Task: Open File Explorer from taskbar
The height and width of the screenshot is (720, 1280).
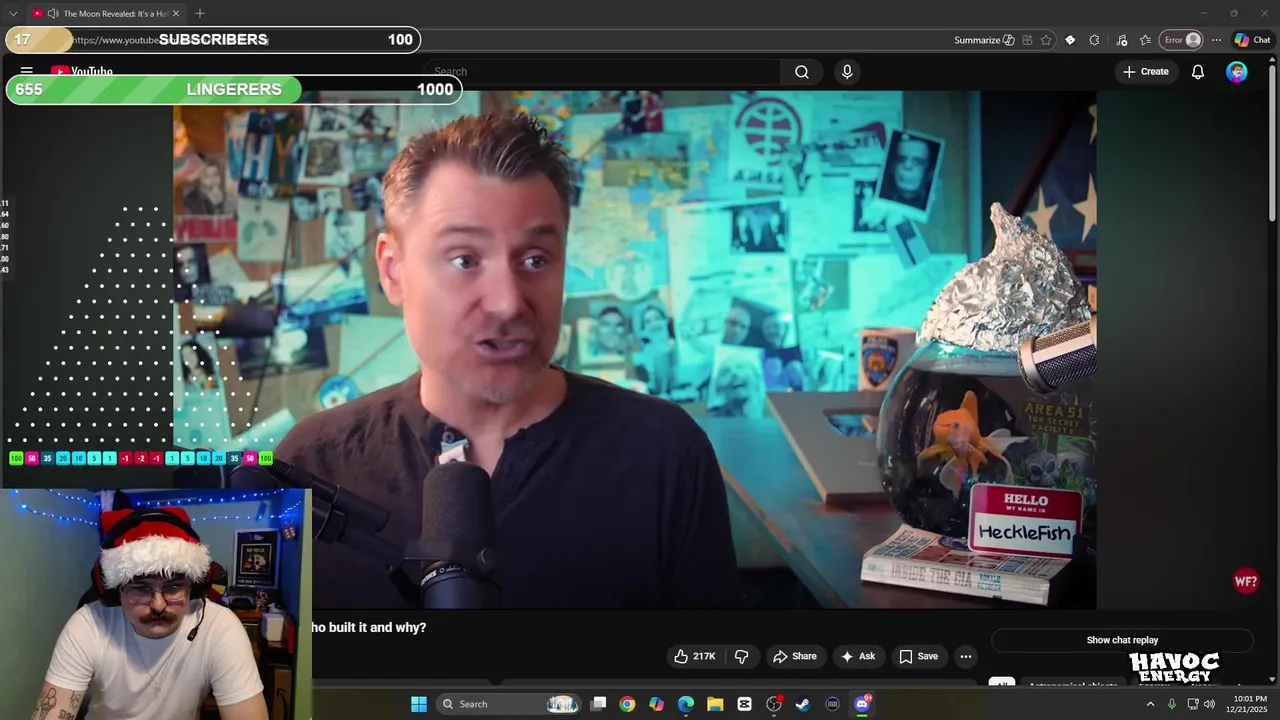Action: click(715, 704)
